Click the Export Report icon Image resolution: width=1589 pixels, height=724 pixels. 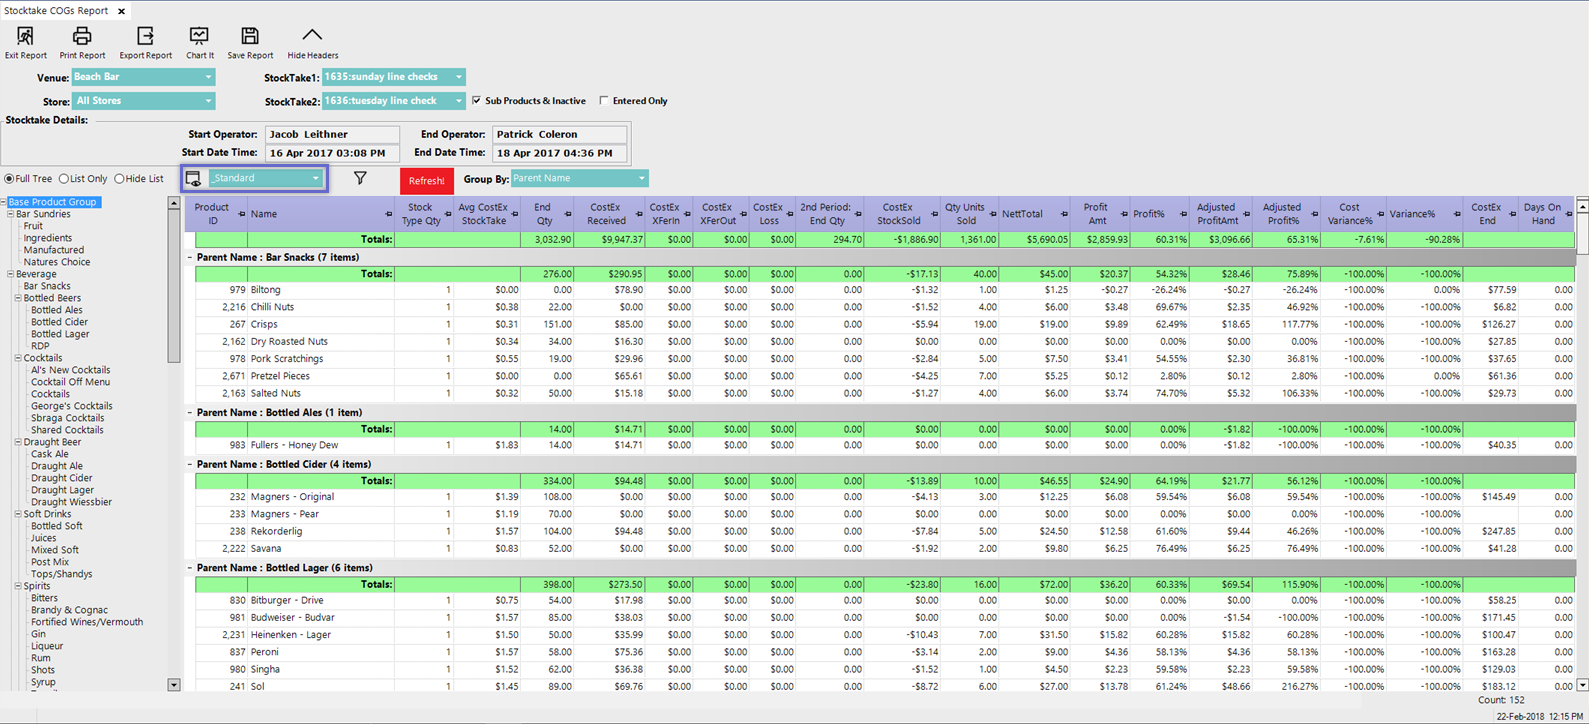(145, 37)
